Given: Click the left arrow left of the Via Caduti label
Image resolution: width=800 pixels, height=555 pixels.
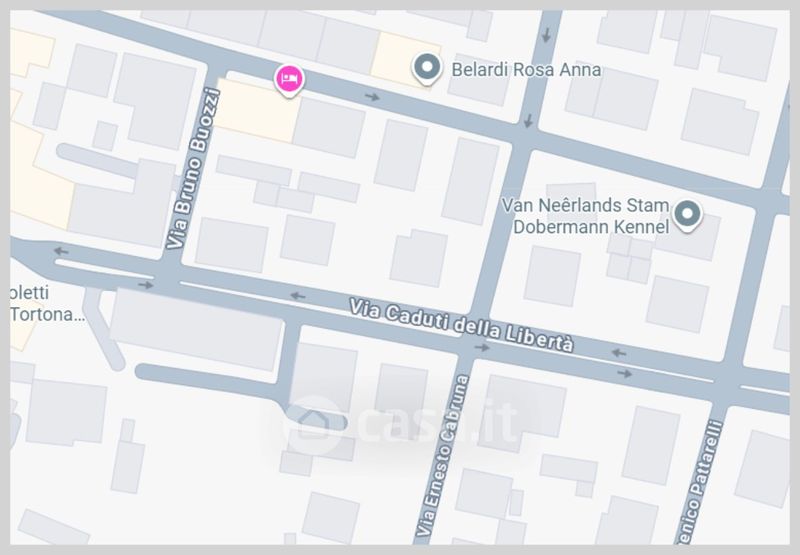Looking at the screenshot, I should coord(298,296).
